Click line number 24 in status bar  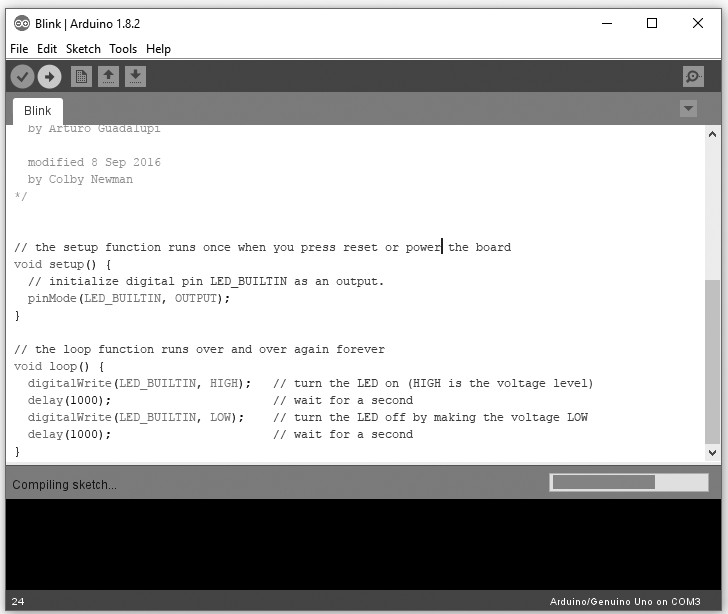(x=18, y=602)
